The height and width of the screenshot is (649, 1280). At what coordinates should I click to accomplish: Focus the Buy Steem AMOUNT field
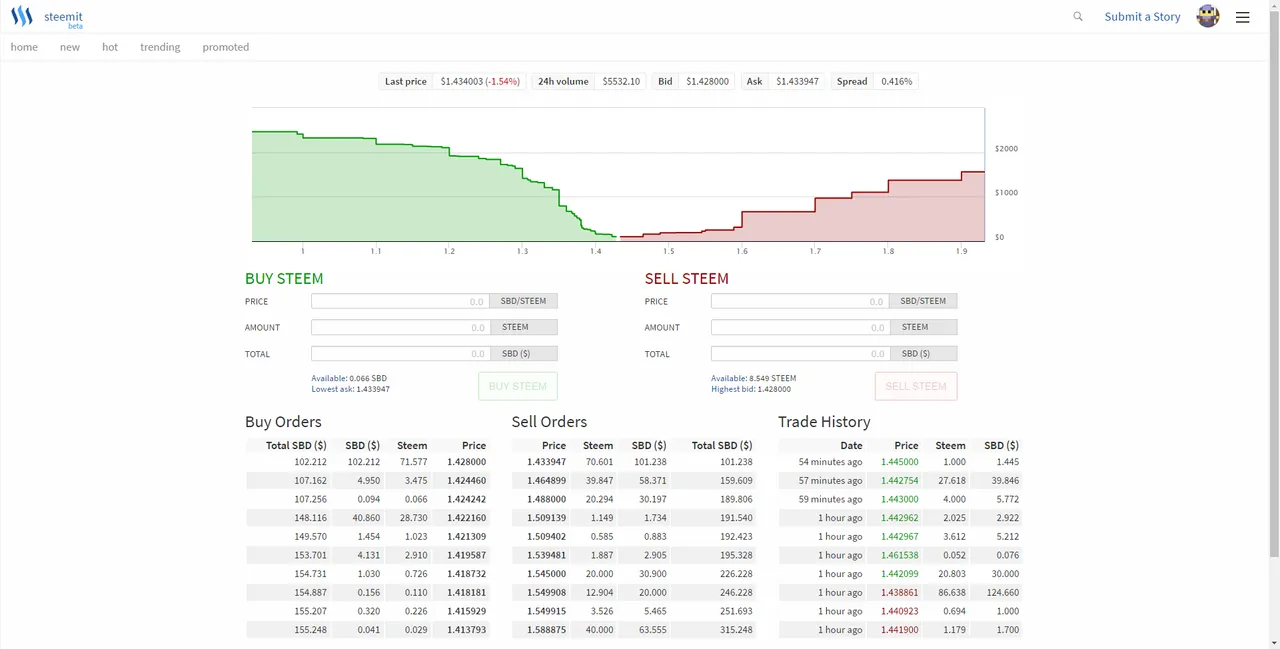click(x=400, y=327)
